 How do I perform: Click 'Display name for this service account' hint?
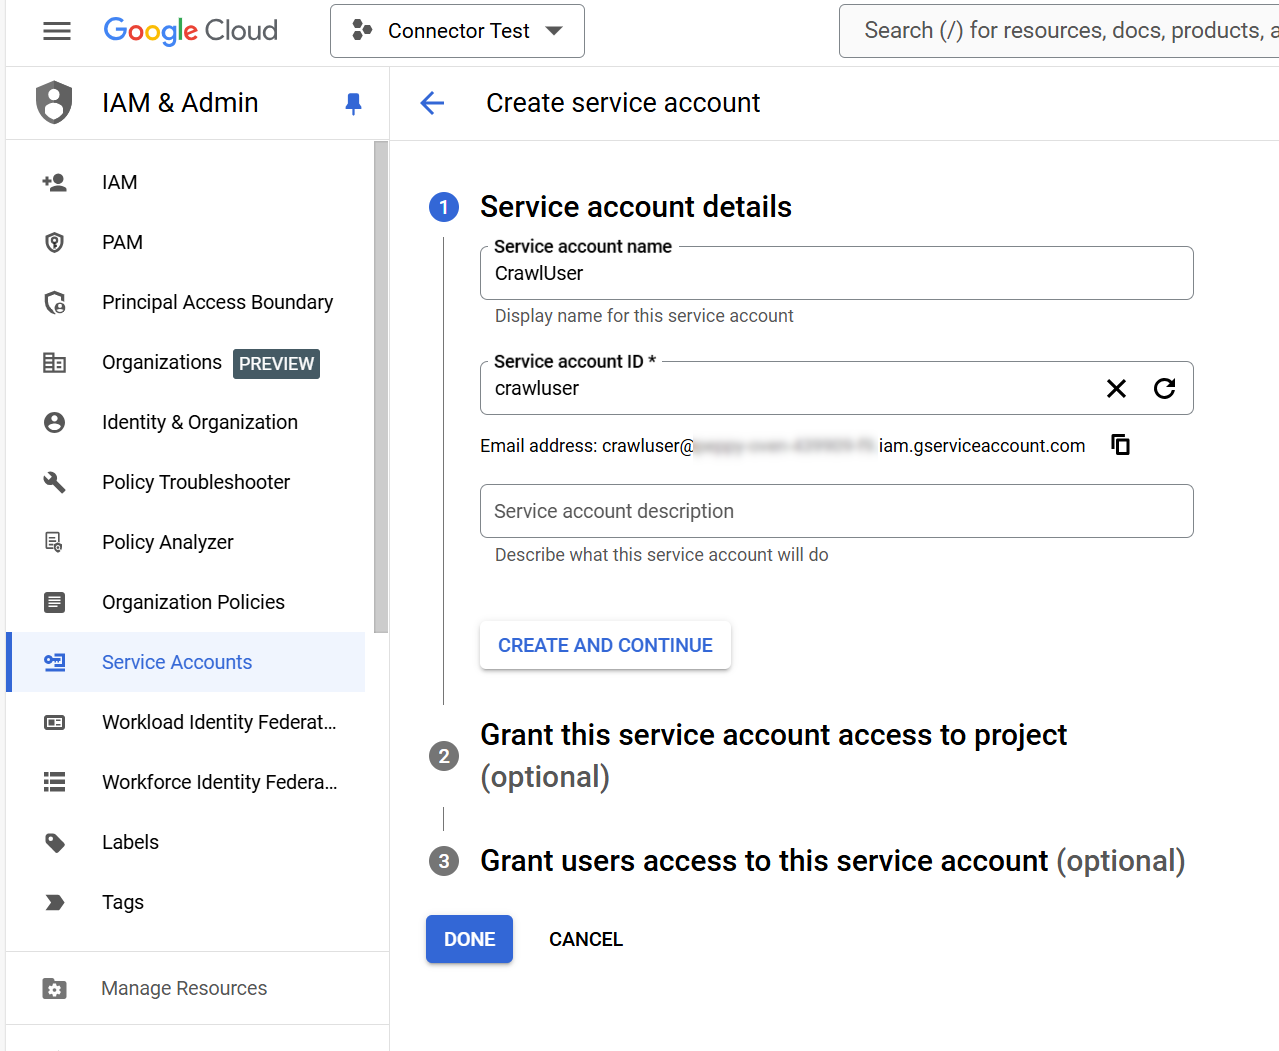click(644, 316)
